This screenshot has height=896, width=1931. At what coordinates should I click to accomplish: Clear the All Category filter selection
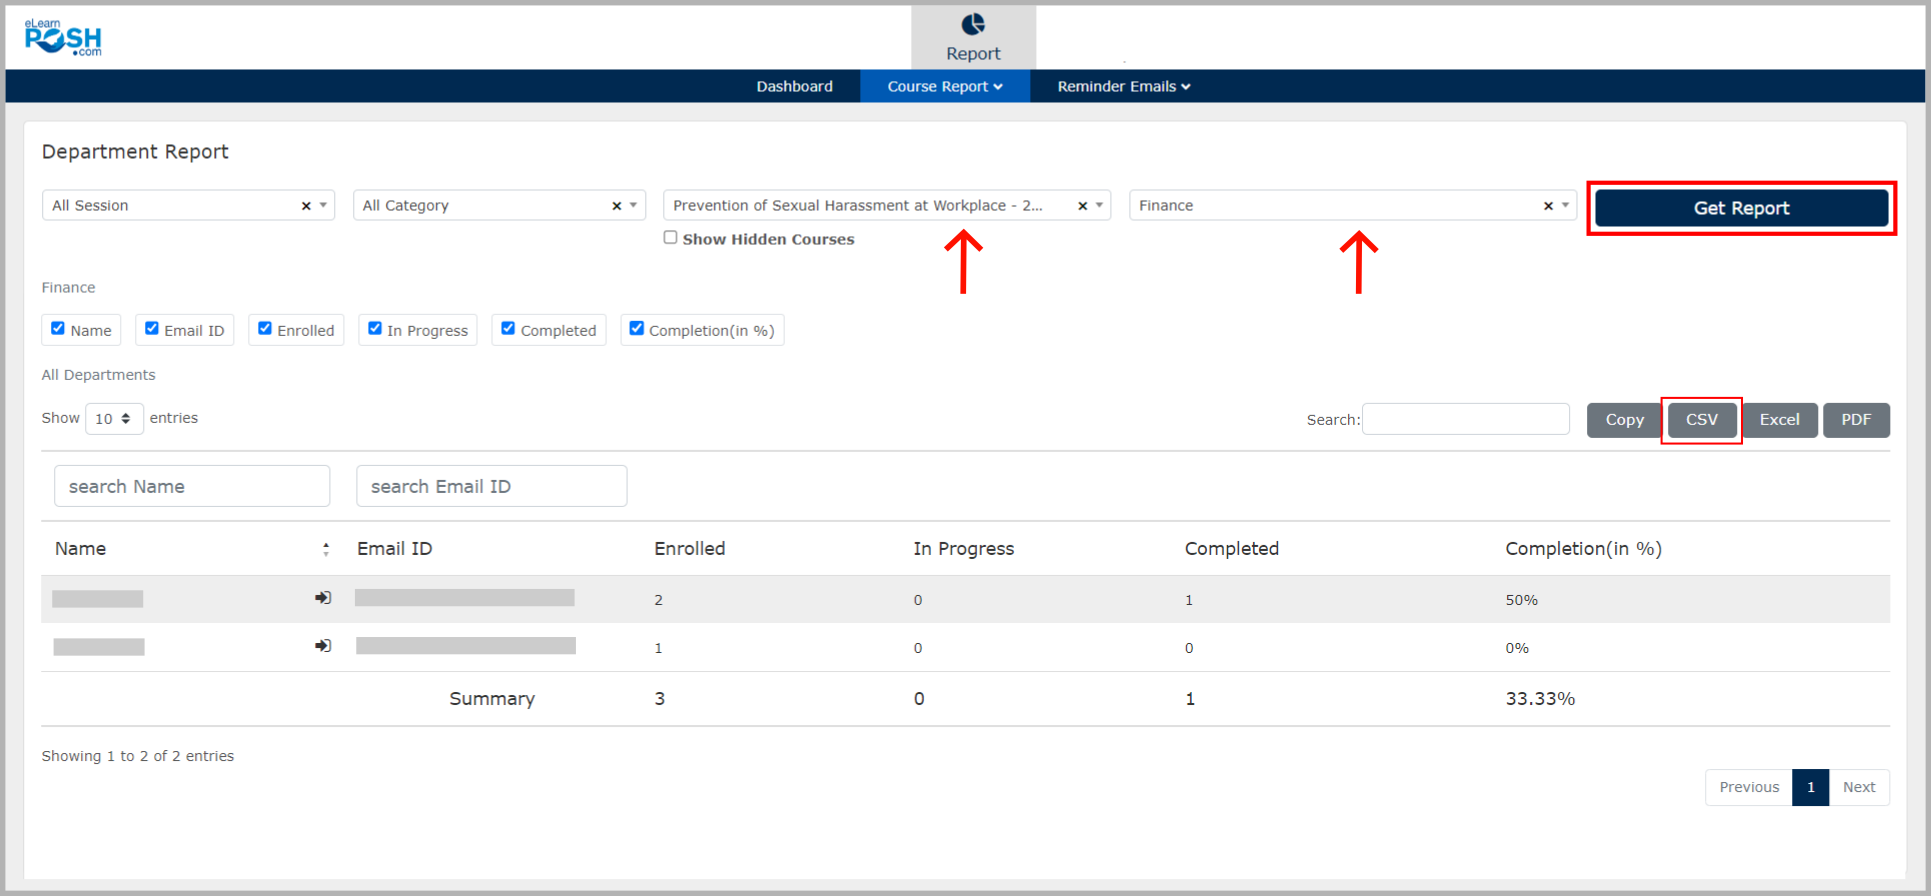click(617, 206)
